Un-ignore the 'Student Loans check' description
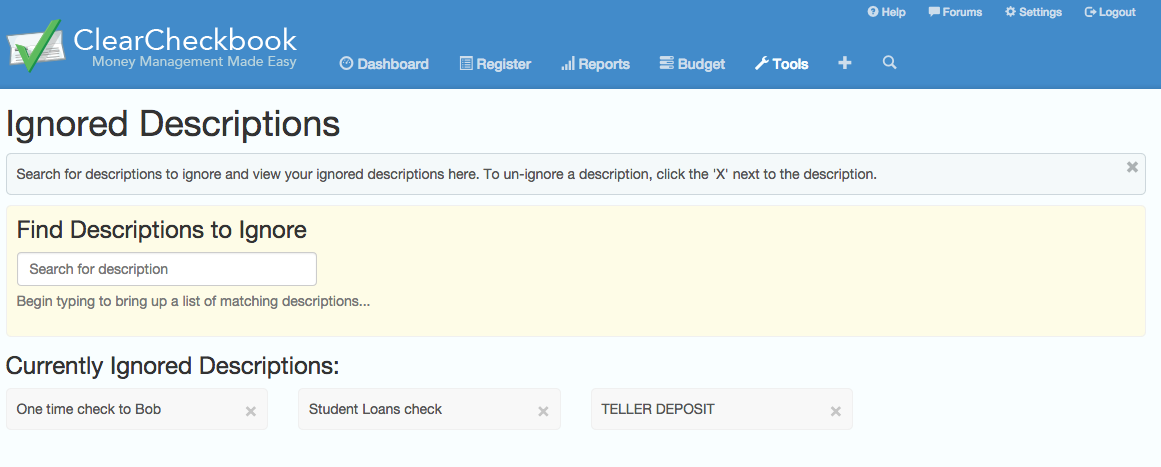Viewport: 1161px width, 467px height. coord(543,411)
